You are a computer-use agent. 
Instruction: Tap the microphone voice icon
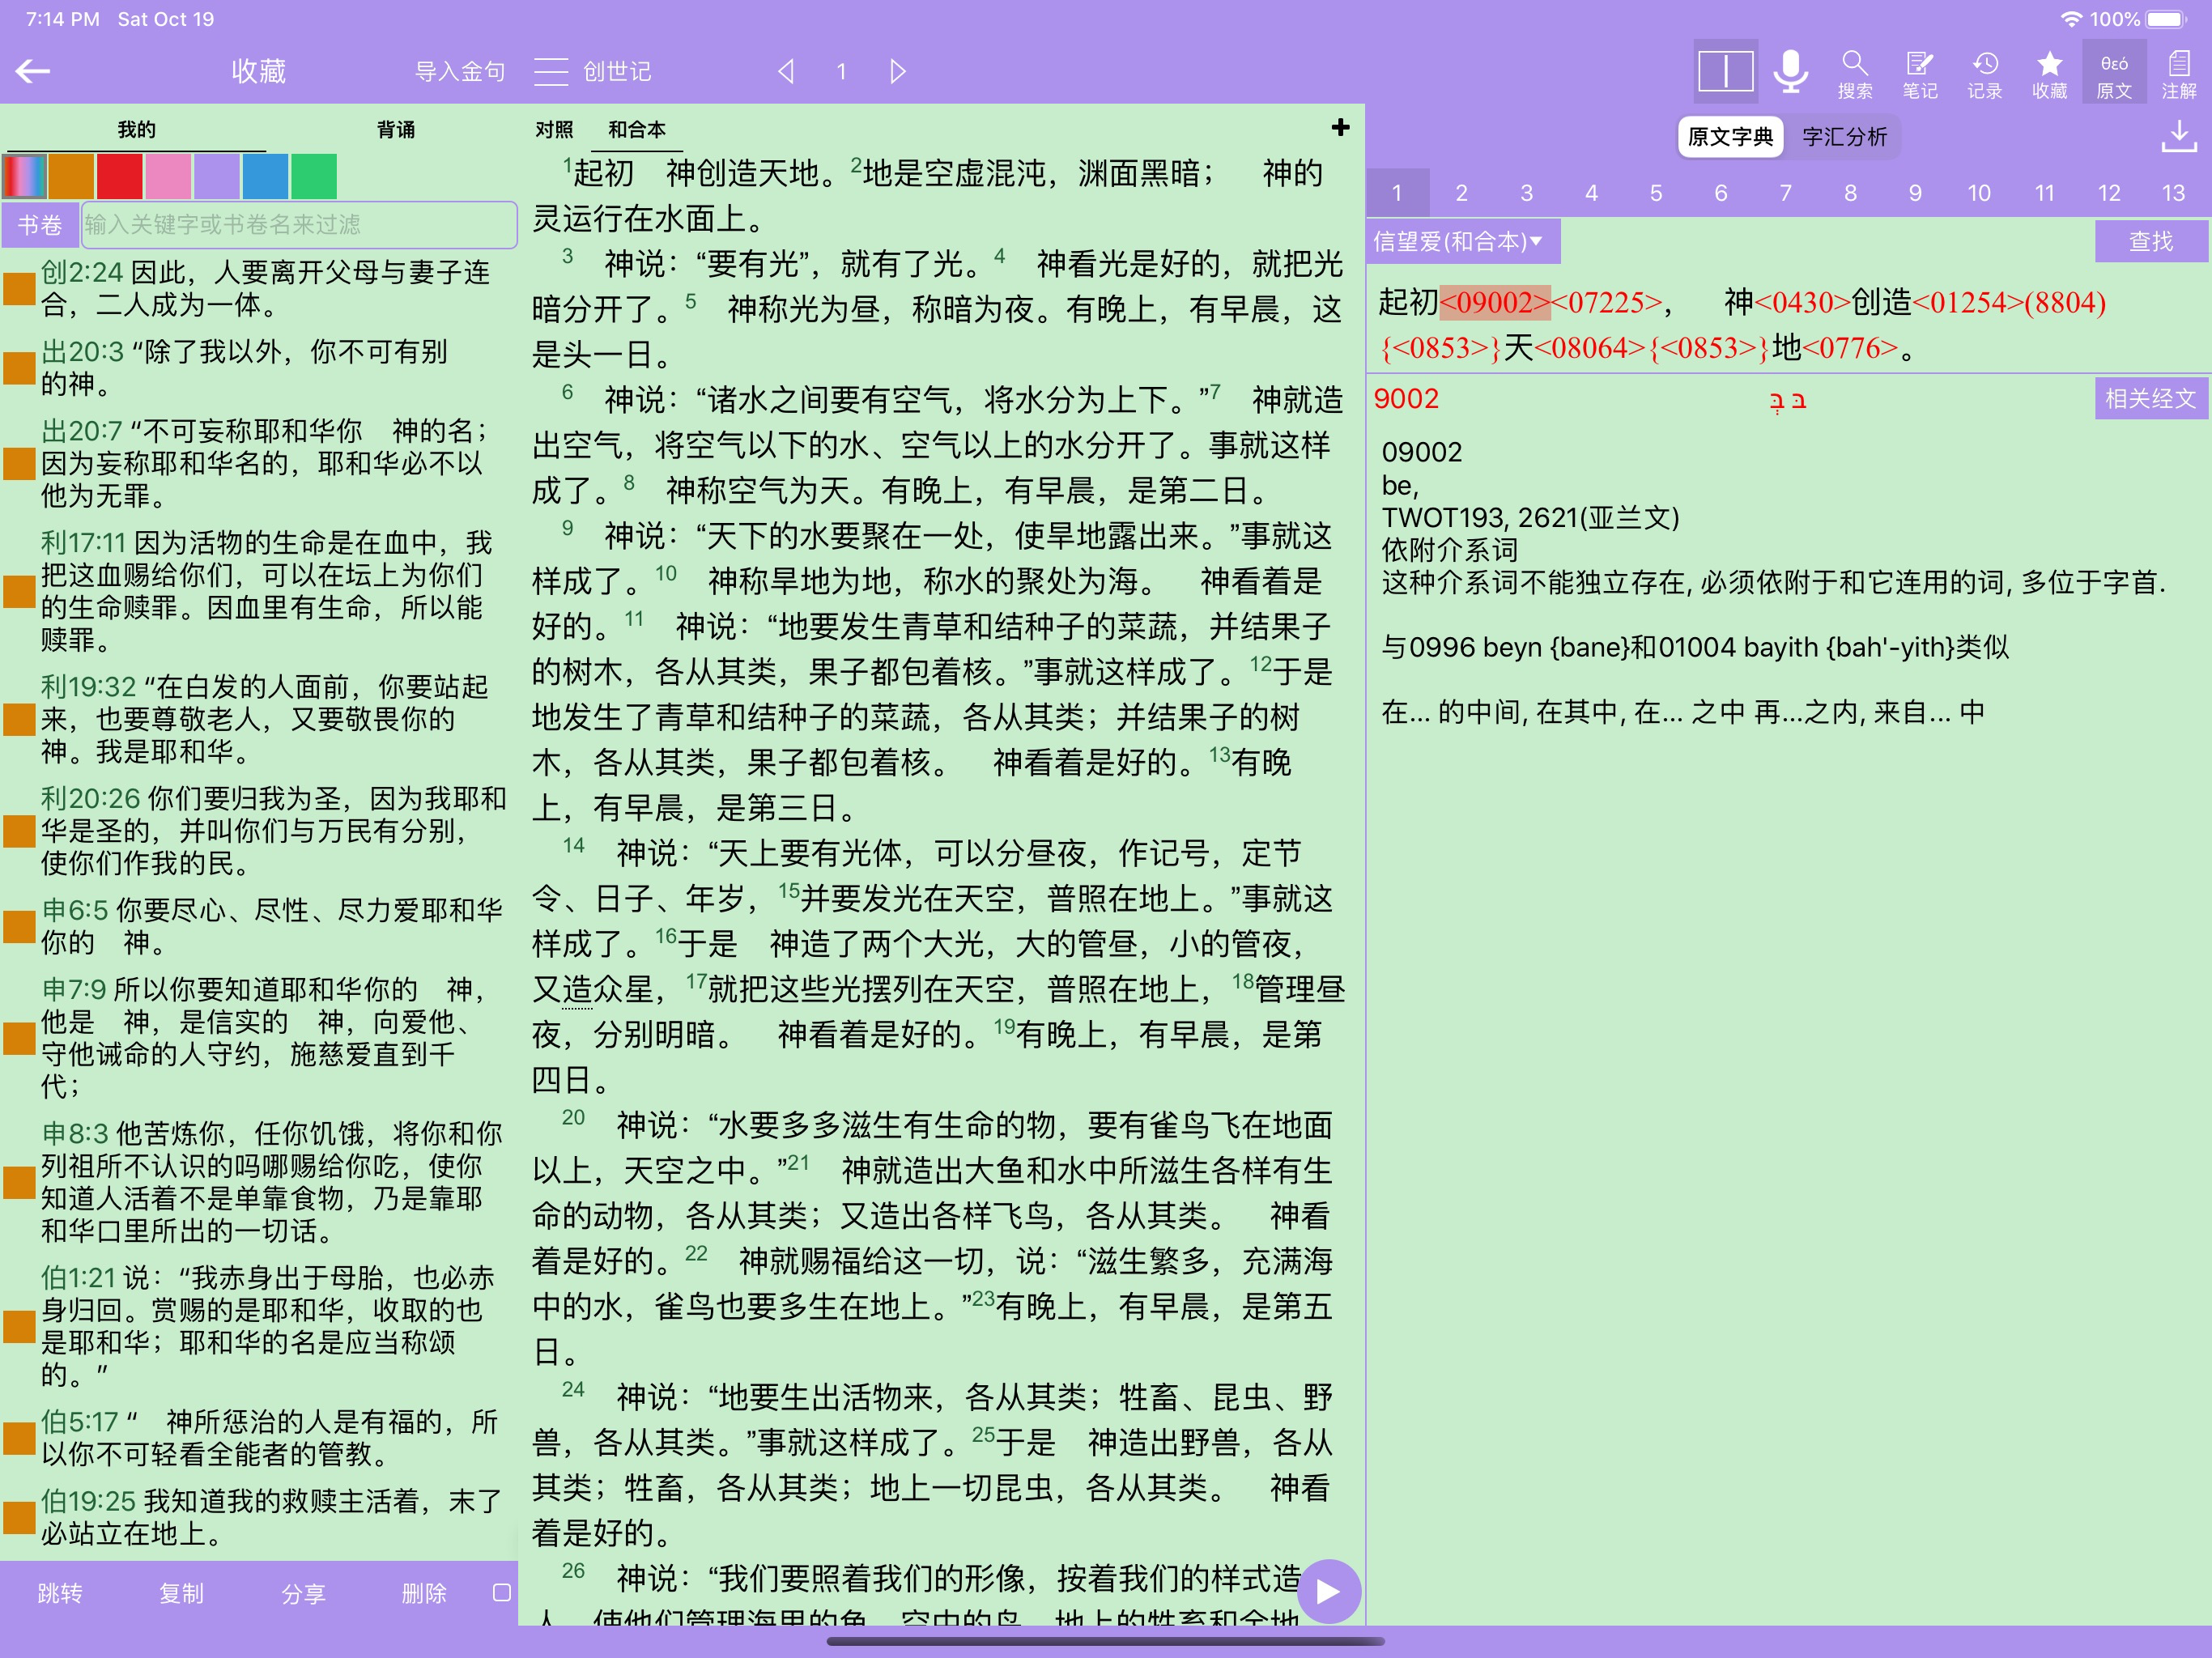point(1790,71)
